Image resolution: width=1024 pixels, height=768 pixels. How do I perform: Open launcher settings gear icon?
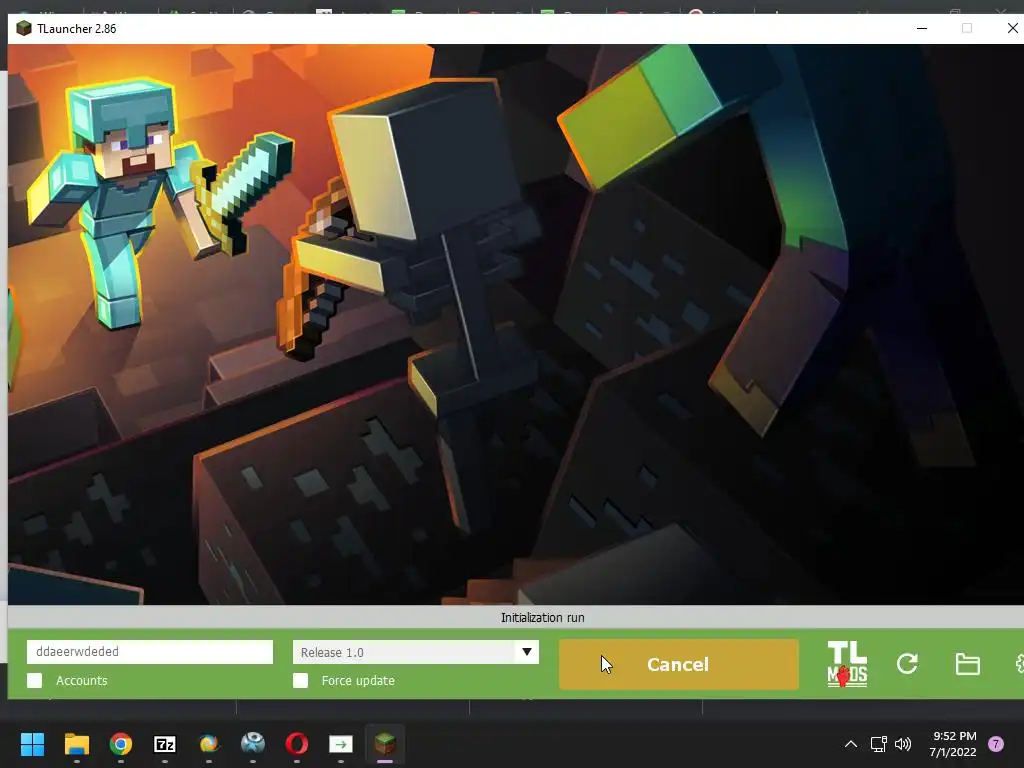click(x=1019, y=664)
